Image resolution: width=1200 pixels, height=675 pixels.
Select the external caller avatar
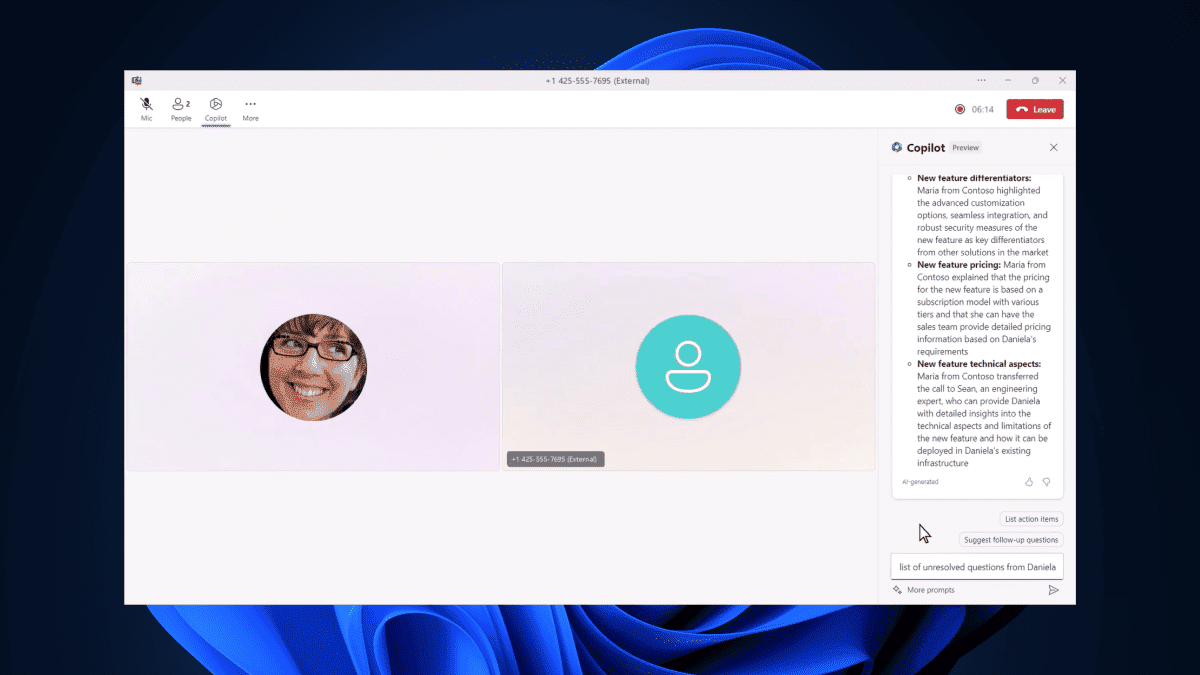(x=688, y=366)
